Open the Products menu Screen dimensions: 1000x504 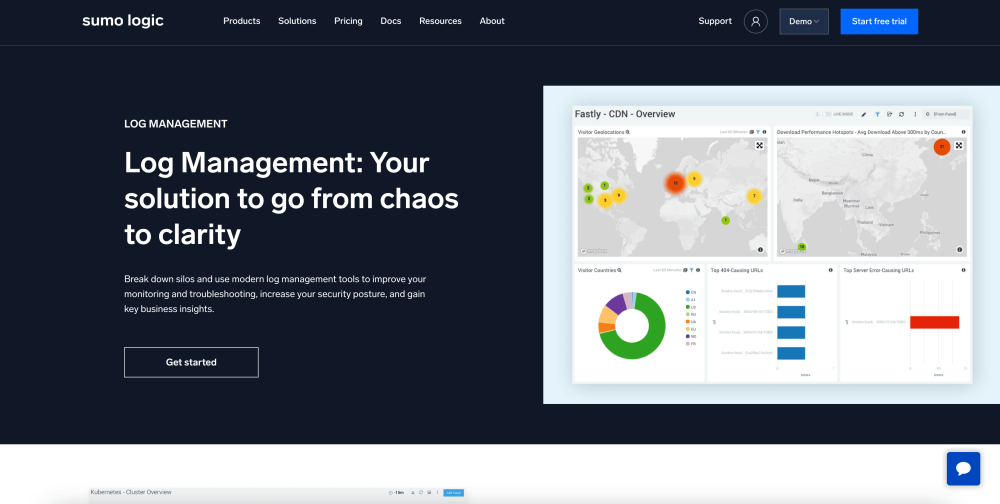pos(241,21)
